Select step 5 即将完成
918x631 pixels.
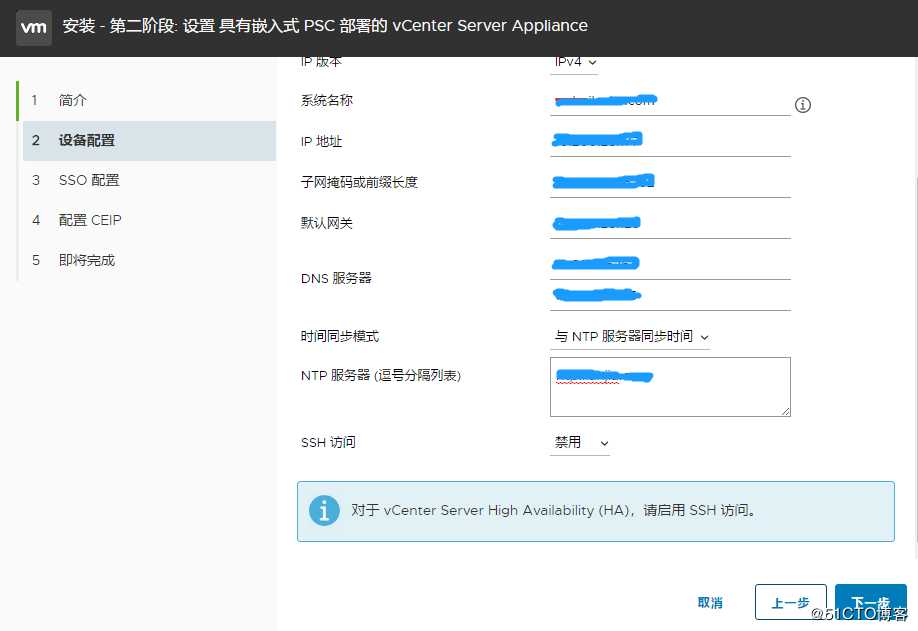(x=147, y=260)
